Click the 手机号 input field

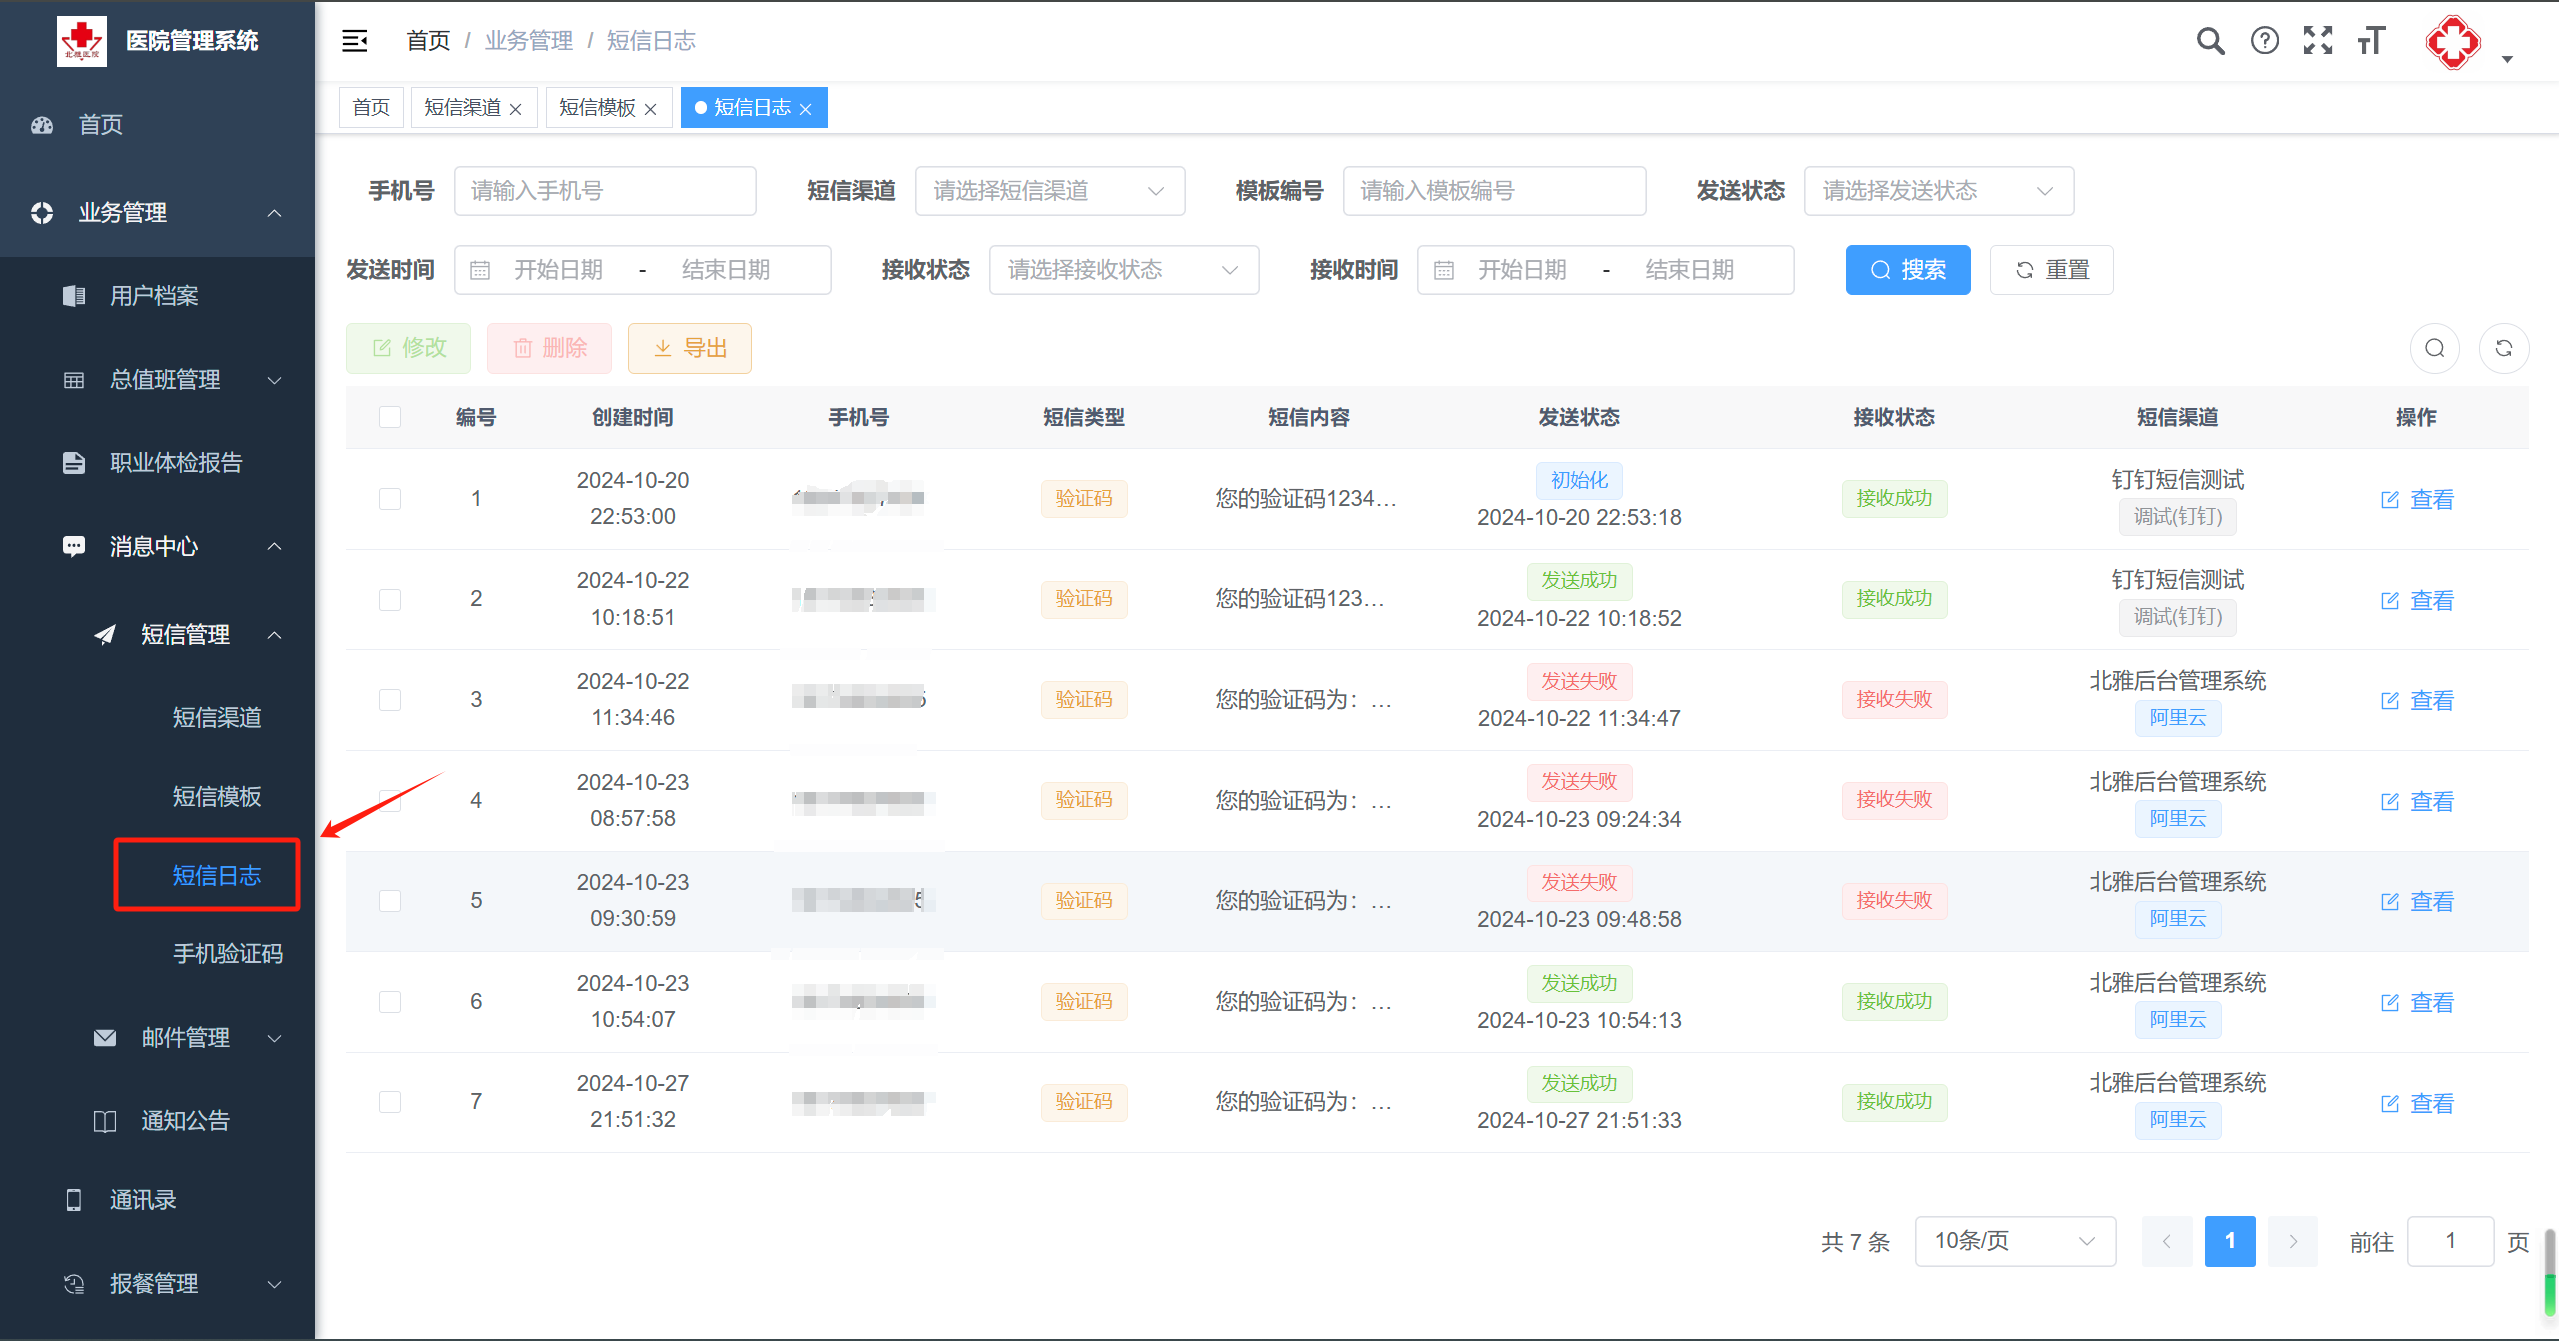point(604,191)
